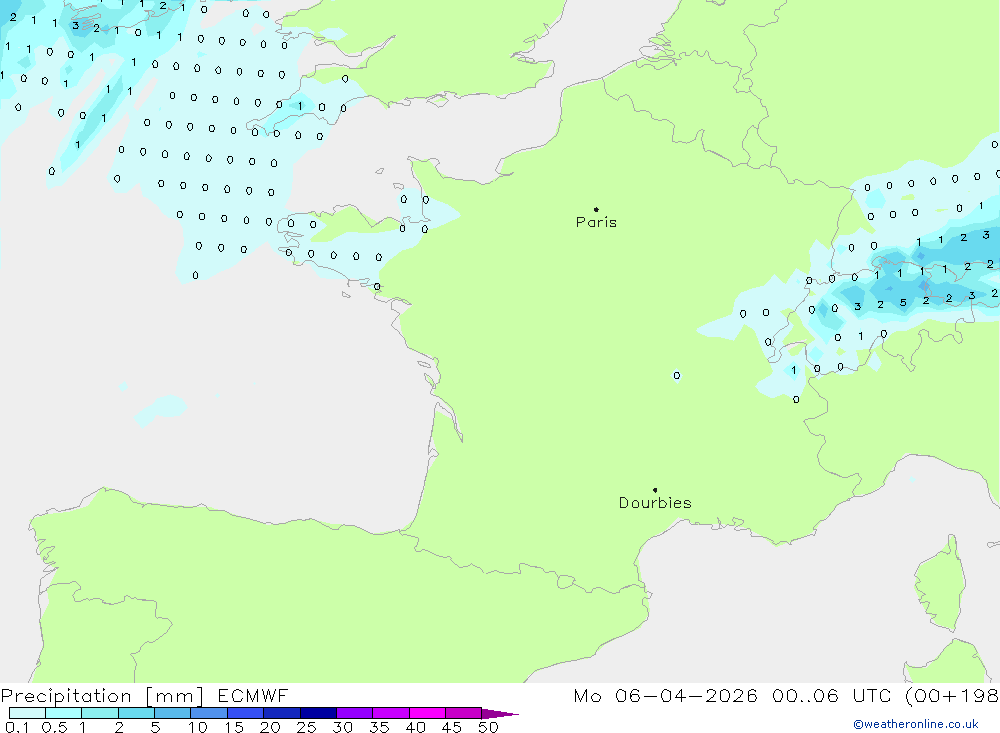Click the legend scale label '10'
Viewport: 1000px width, 733px height.
point(198,727)
